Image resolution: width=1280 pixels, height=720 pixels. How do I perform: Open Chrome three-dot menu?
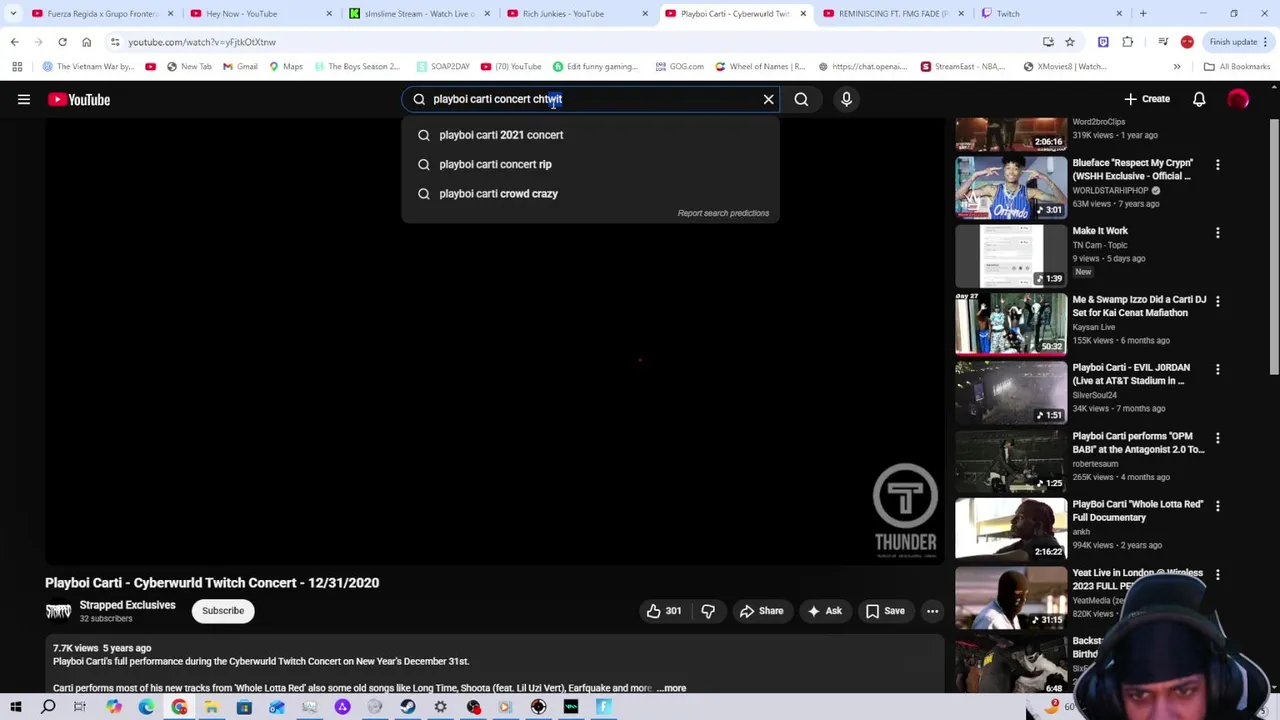point(1265,42)
